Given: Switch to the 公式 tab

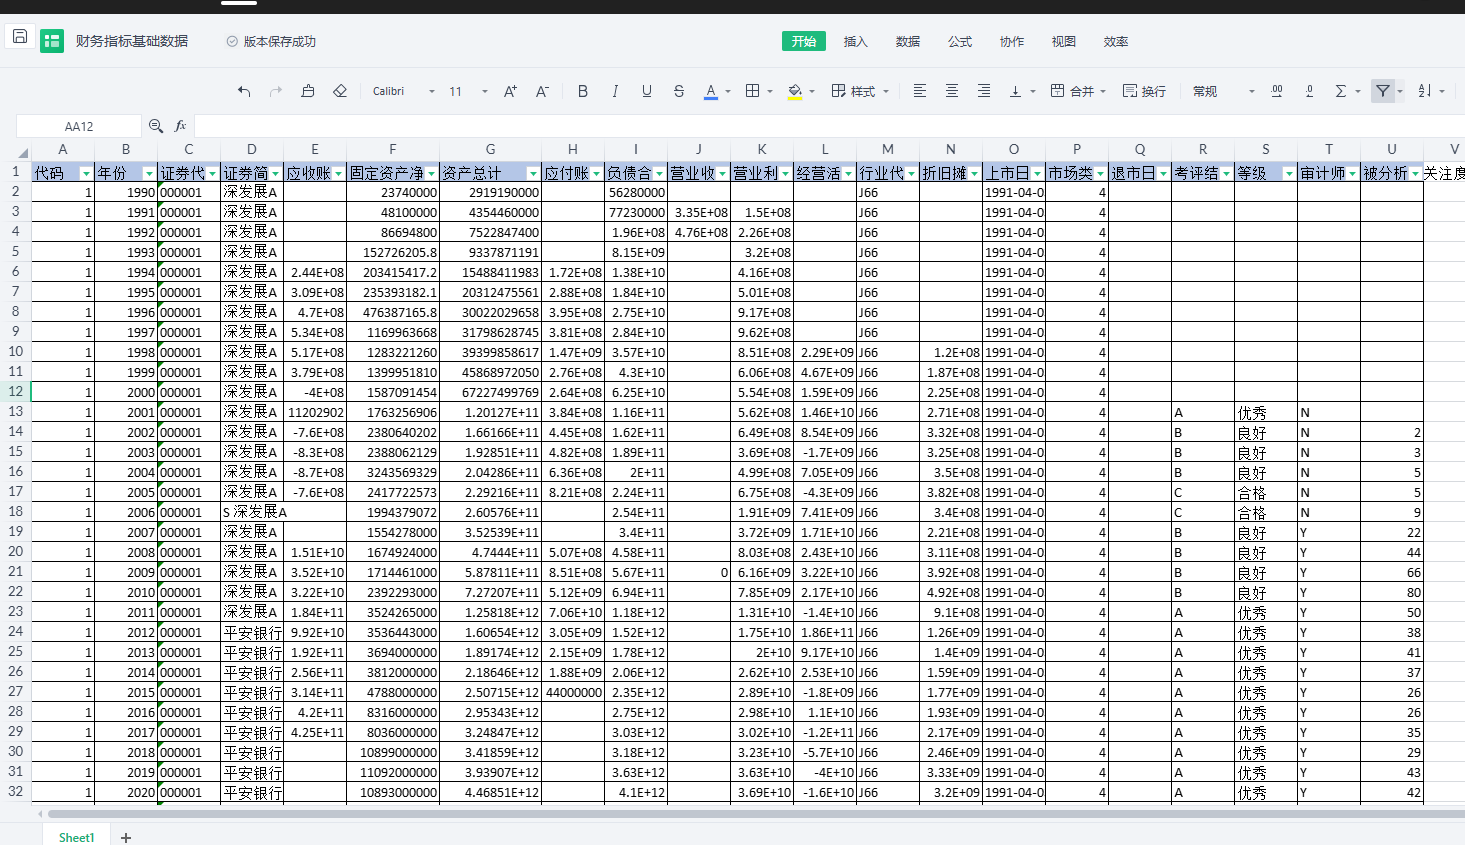Looking at the screenshot, I should coord(960,41).
